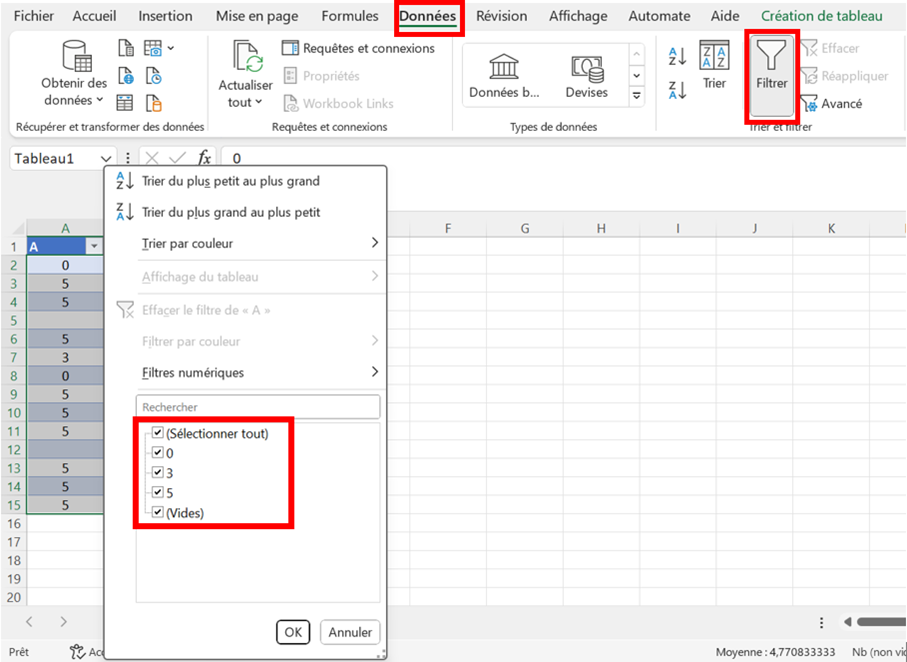Uncheck the 3 value checkbox
Image resolution: width=907 pixels, height=662 pixels.
(157, 472)
